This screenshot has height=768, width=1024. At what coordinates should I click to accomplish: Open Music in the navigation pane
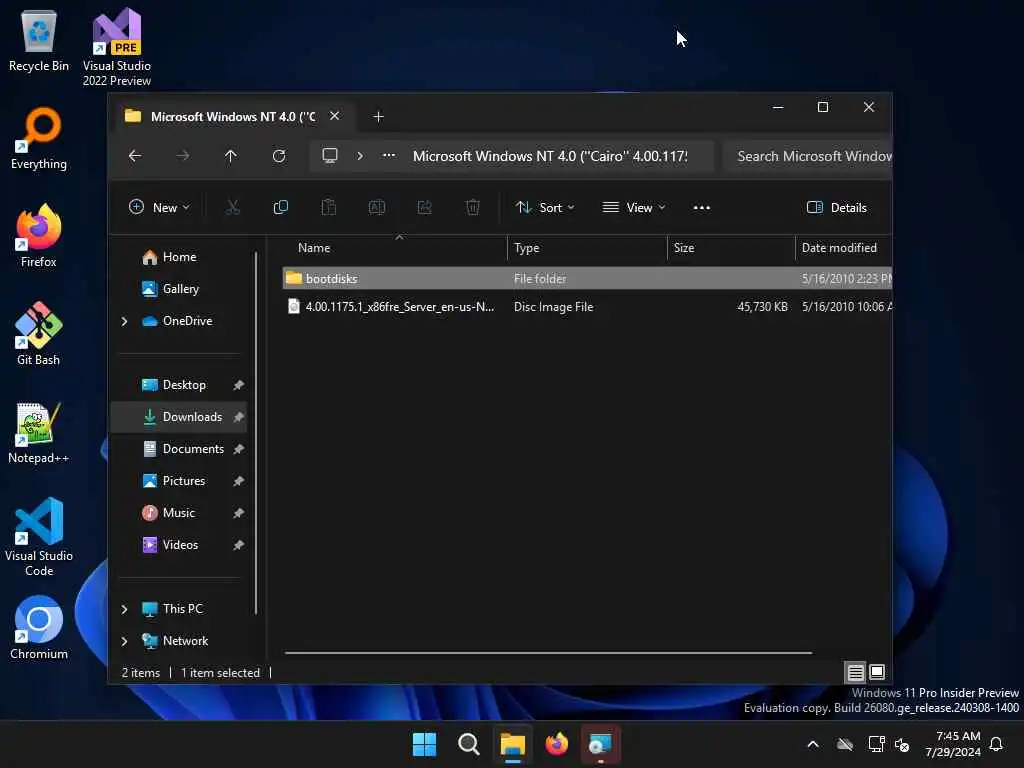[x=179, y=513]
